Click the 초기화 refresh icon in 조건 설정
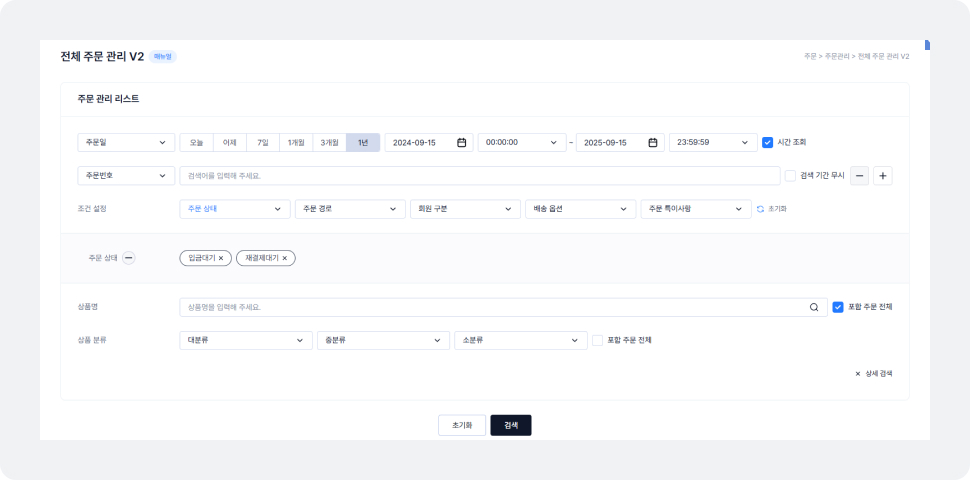970x480 pixels. click(x=760, y=209)
